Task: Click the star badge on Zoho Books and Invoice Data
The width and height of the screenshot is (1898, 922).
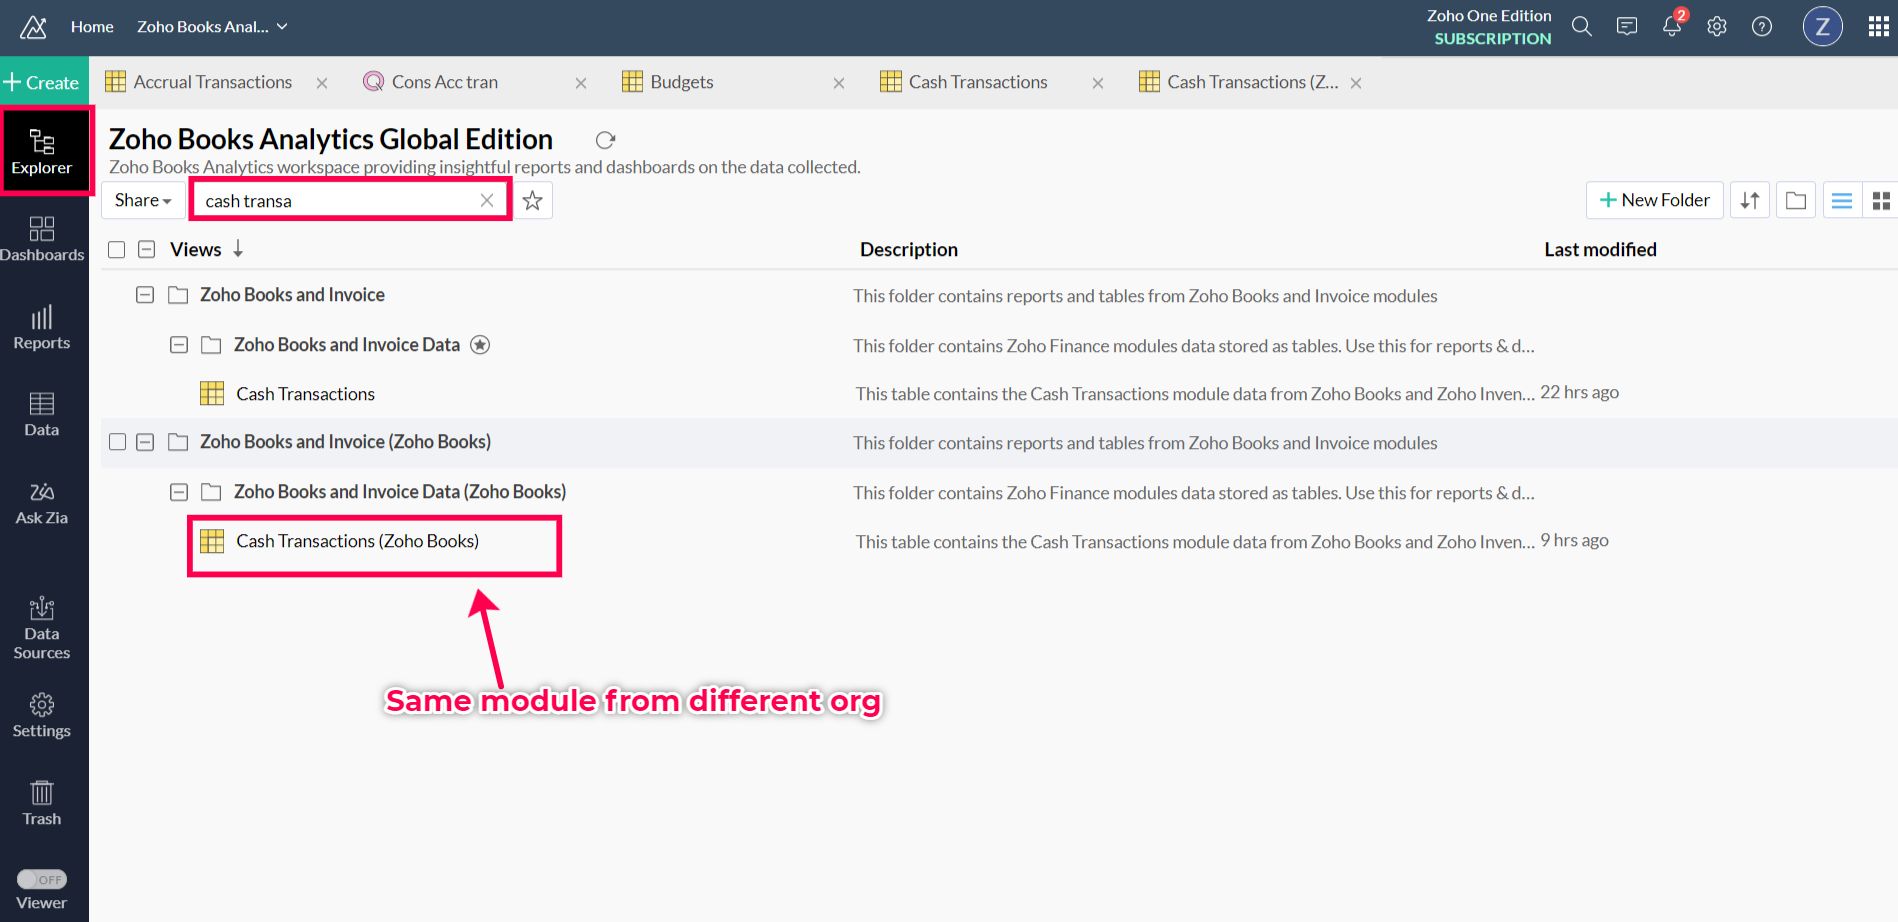Action: pyautogui.click(x=480, y=345)
